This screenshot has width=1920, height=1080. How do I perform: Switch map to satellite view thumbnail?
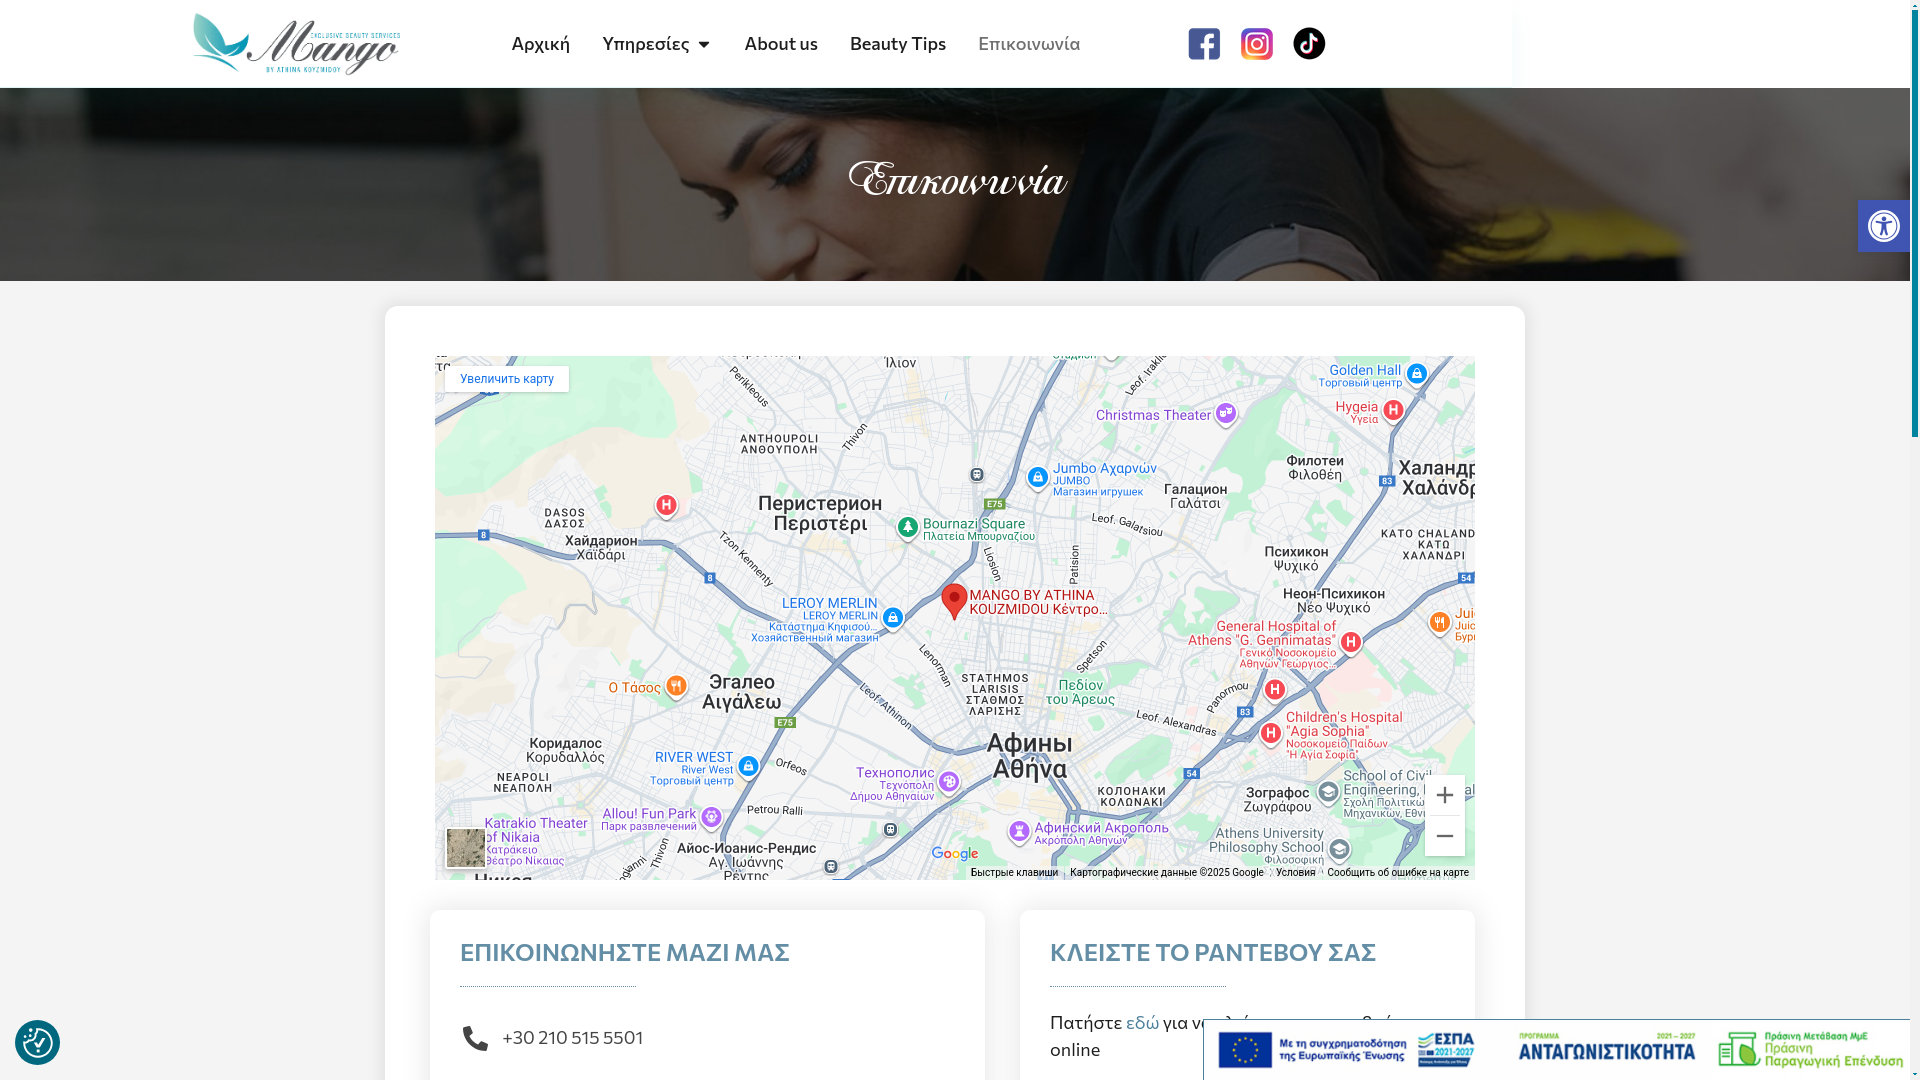[466, 848]
